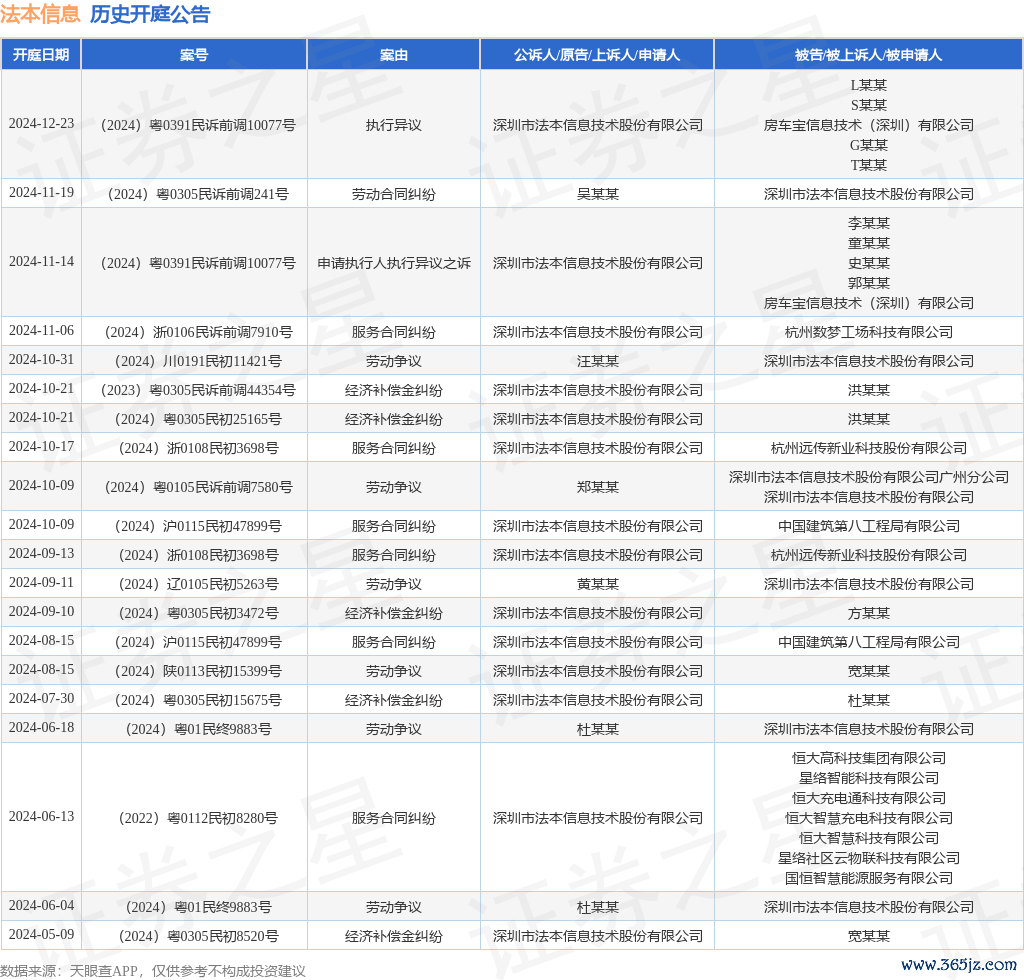Click case number (2024)粤0305民初25165号

198,419
